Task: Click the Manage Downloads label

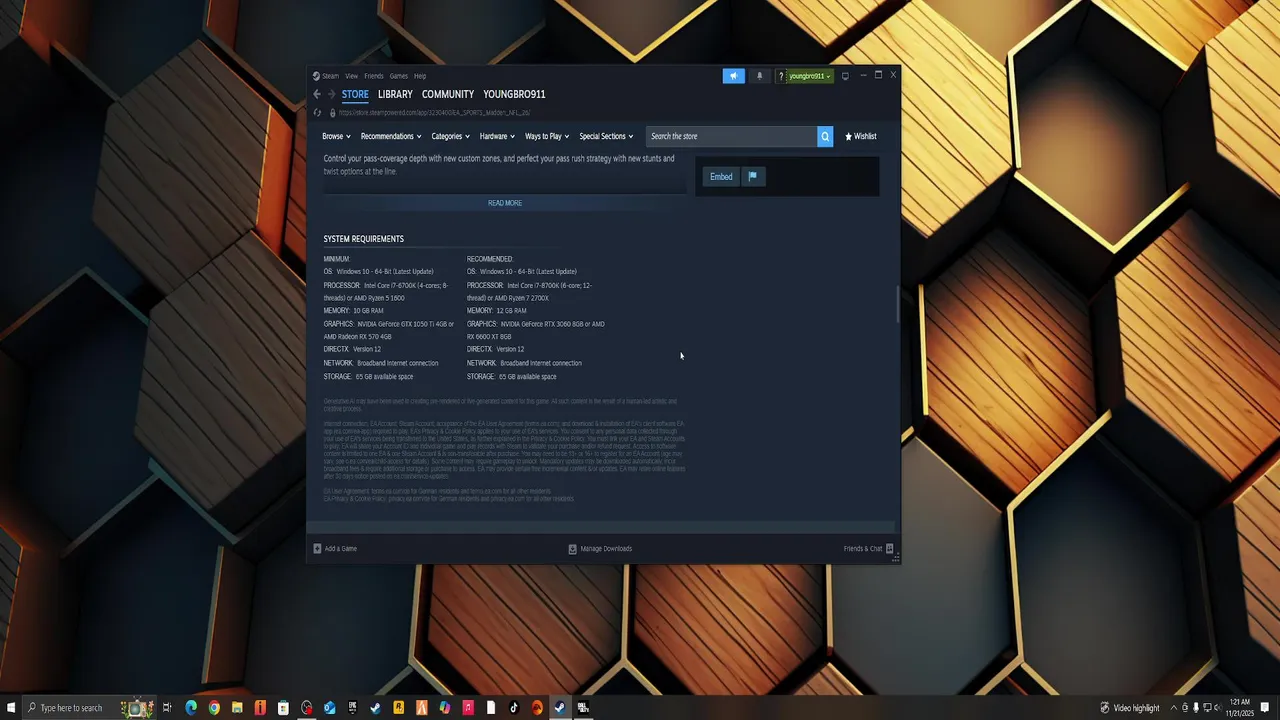Action: click(x=606, y=548)
